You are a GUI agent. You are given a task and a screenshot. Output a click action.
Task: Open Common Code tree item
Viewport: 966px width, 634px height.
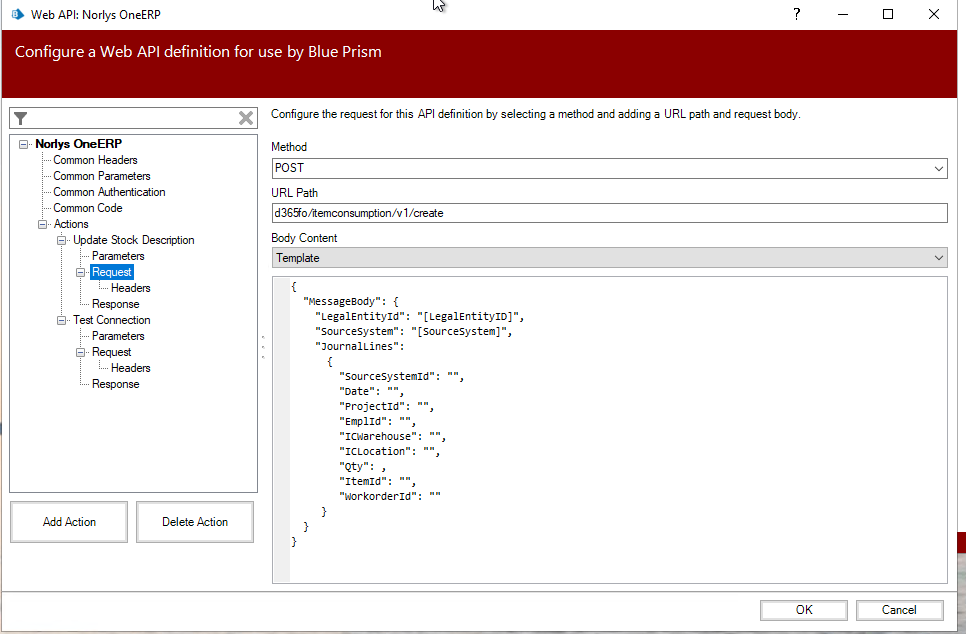[88, 208]
